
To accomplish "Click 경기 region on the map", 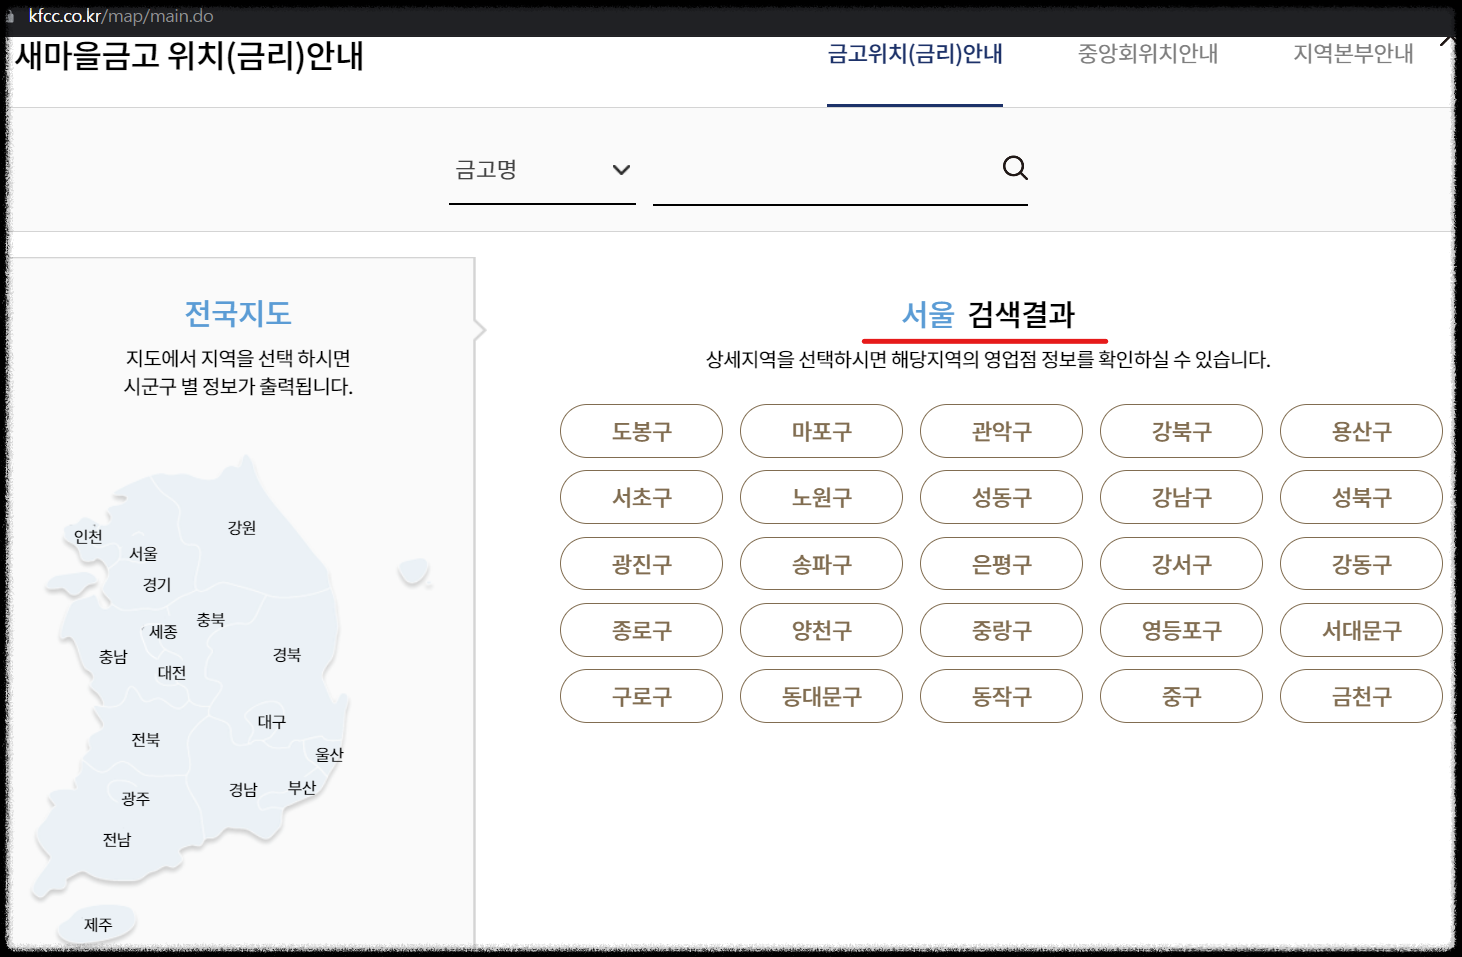I will [x=157, y=584].
